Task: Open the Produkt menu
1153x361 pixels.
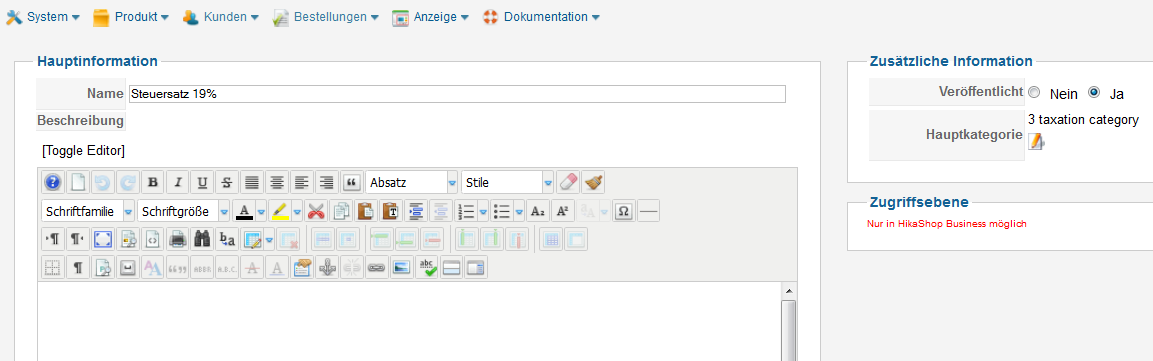Action: point(131,17)
